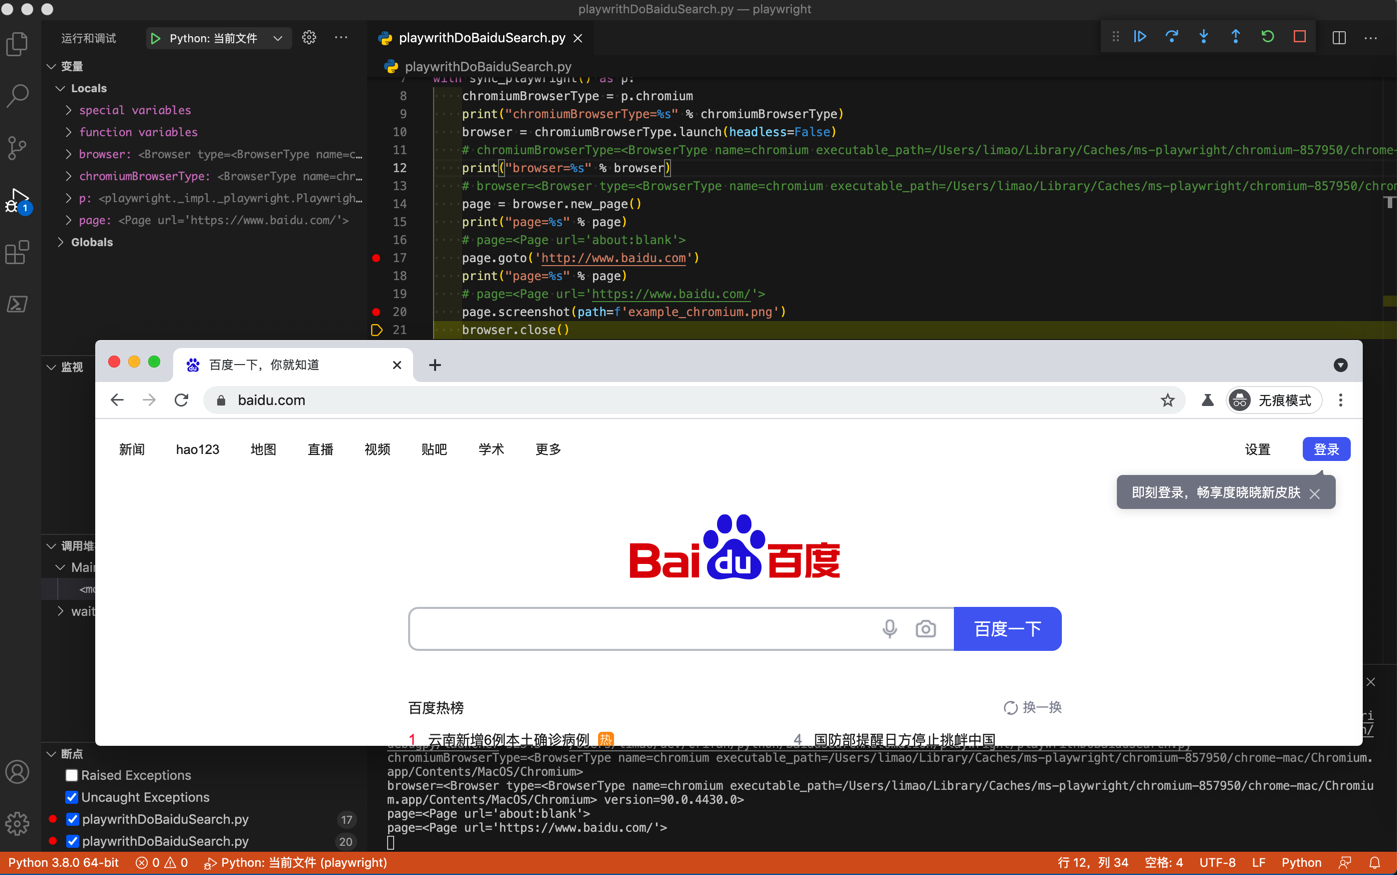Reload the Baidu page in Chromium
Image resolution: width=1397 pixels, height=875 pixels.
pos(181,400)
